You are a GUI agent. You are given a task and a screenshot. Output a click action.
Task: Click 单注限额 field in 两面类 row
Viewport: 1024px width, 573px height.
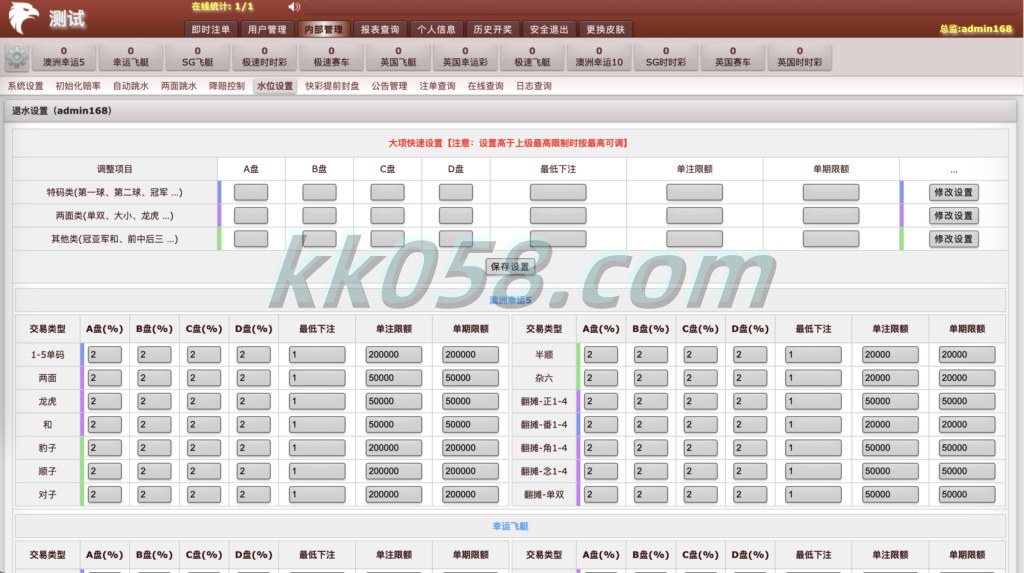pos(694,216)
